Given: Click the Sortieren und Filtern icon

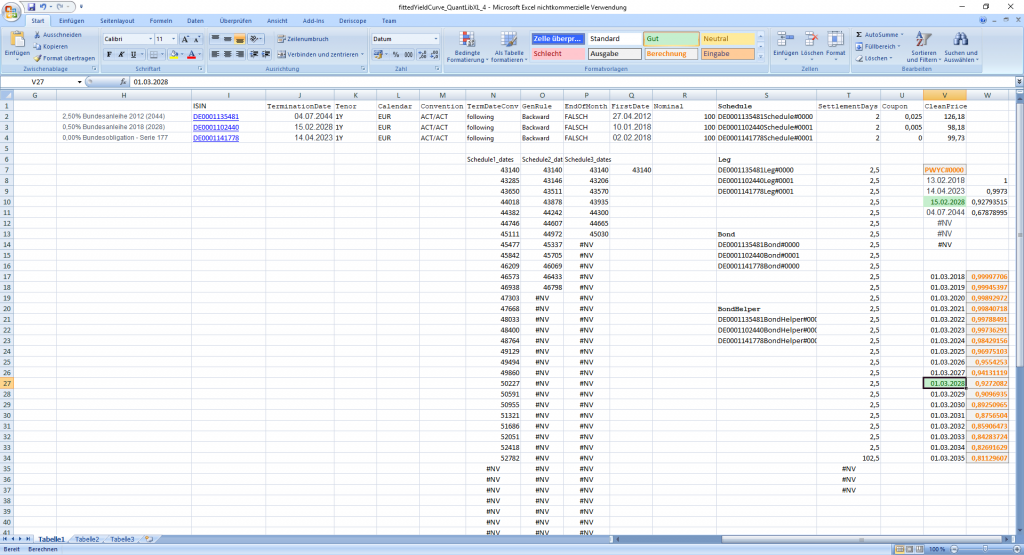Looking at the screenshot, I should 923,46.
